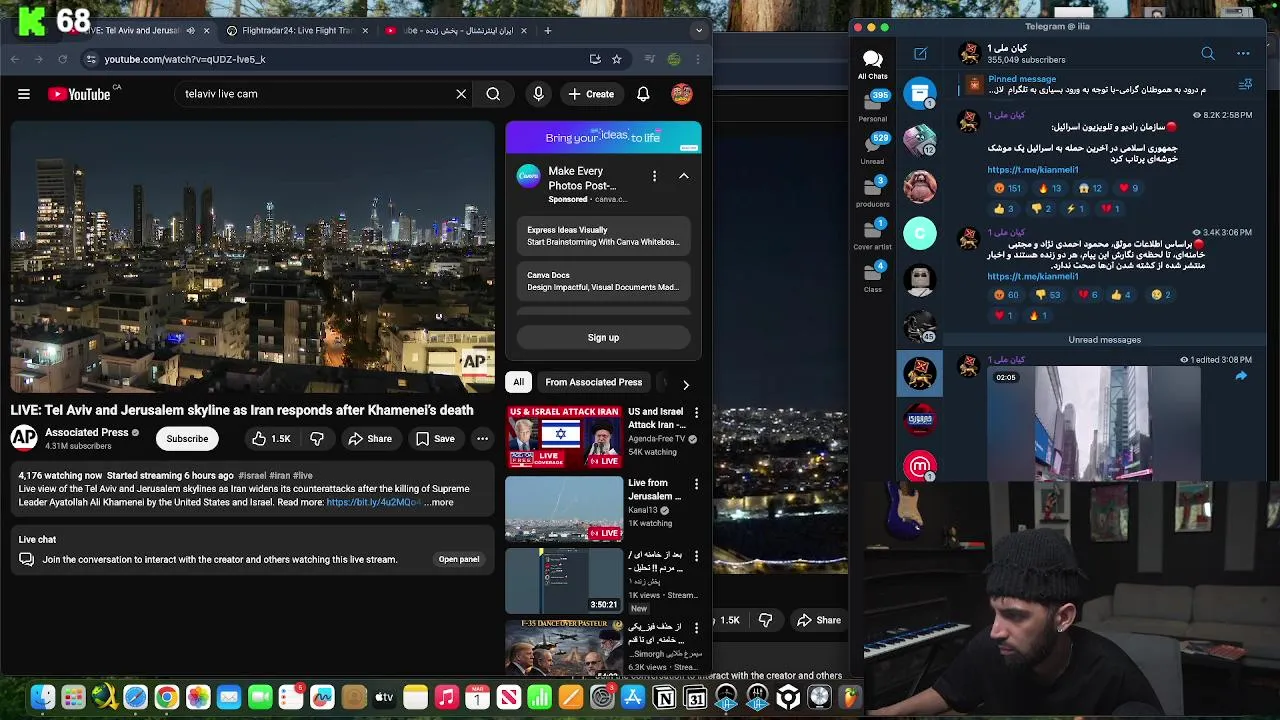Click the YouTube logo home link
The image size is (1280, 720).
coord(79,94)
